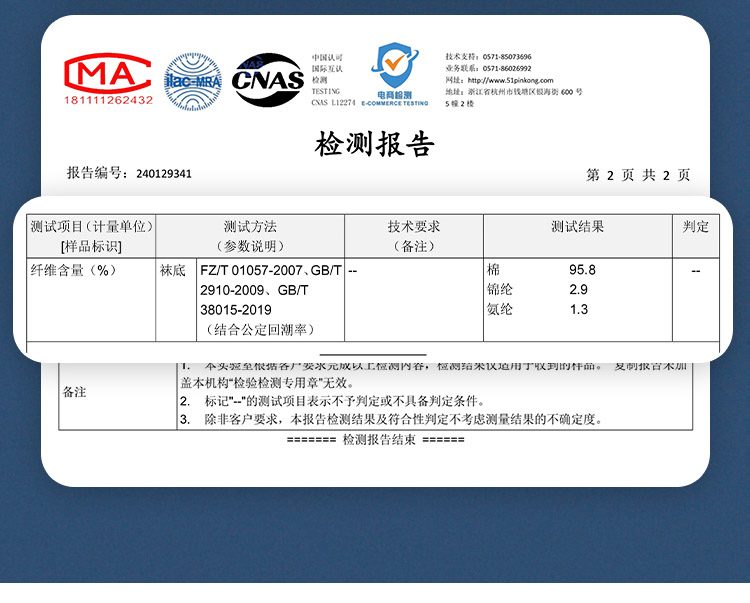Image resolution: width=750 pixels, height=603 pixels.
Task: Click tech support phone 0571-85073696
Action: coord(507,57)
